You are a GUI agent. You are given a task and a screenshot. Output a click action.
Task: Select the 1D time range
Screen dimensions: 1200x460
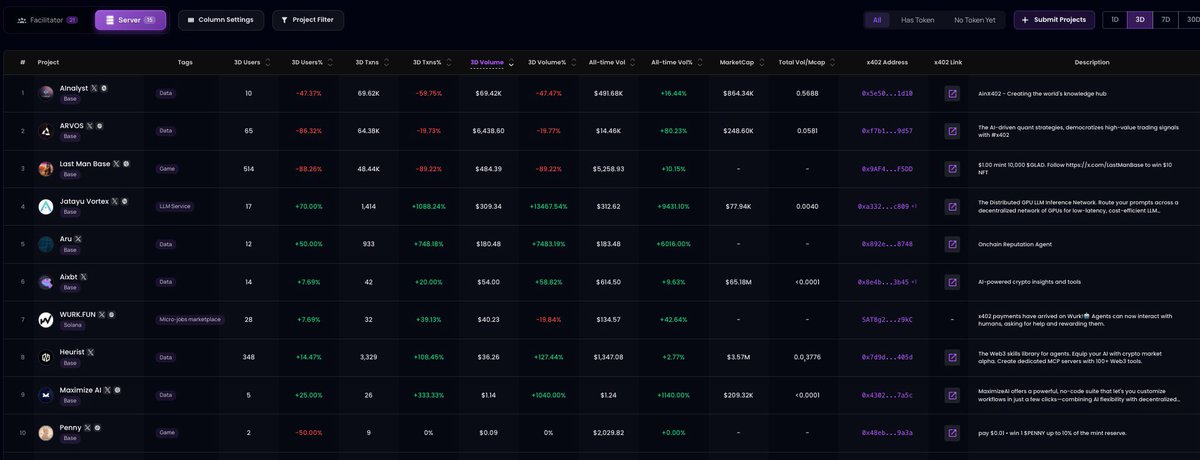pos(1114,20)
